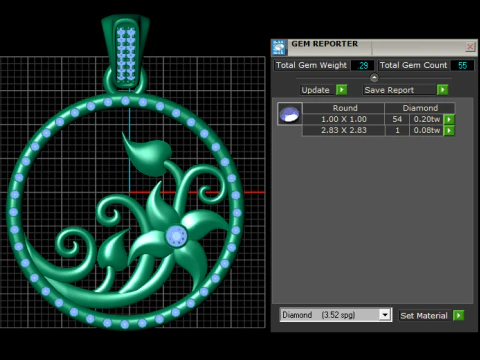Click the green arrow beside Set Material
Viewport: 480px width, 360px height.
pyautogui.click(x=459, y=315)
